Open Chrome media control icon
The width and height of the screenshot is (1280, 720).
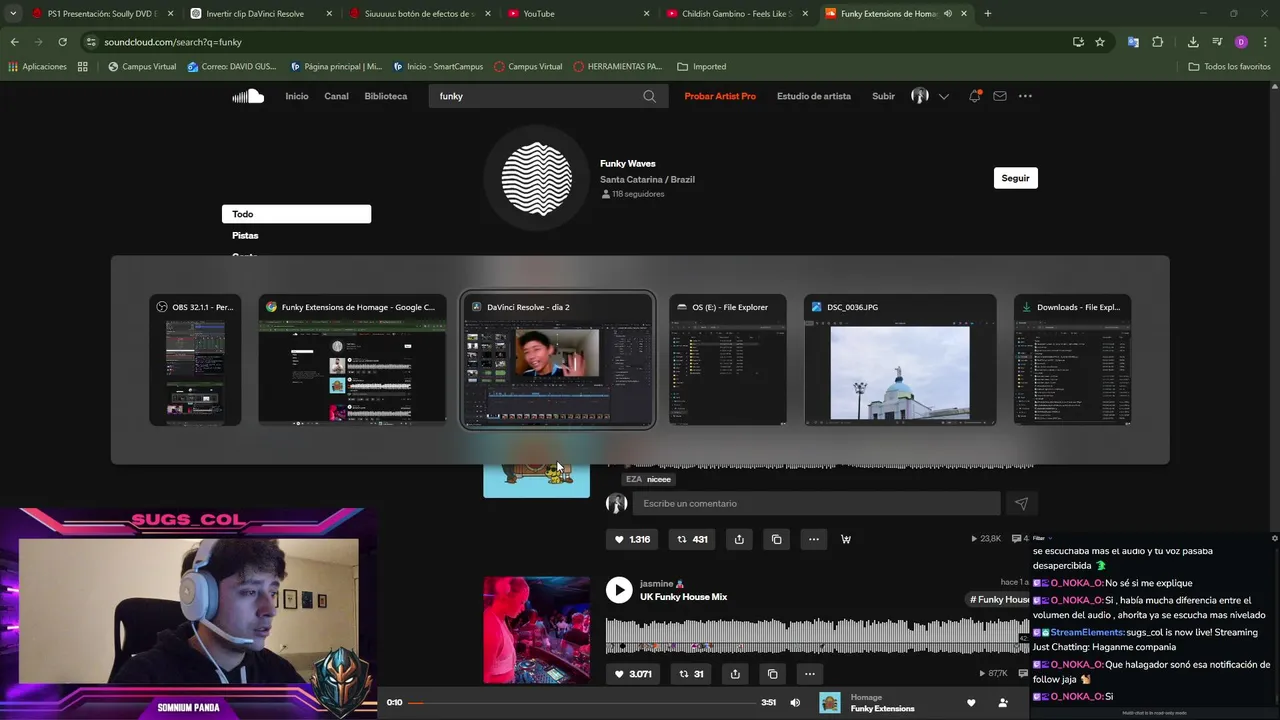pyautogui.click(x=1217, y=42)
